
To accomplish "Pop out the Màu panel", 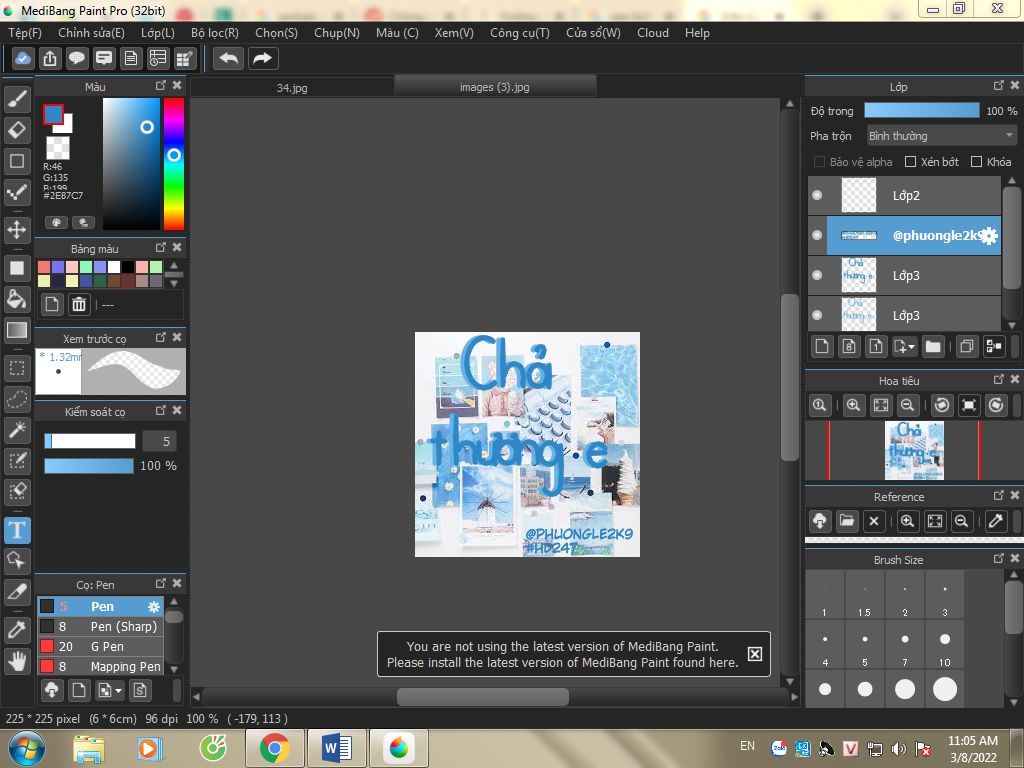I will coord(161,86).
